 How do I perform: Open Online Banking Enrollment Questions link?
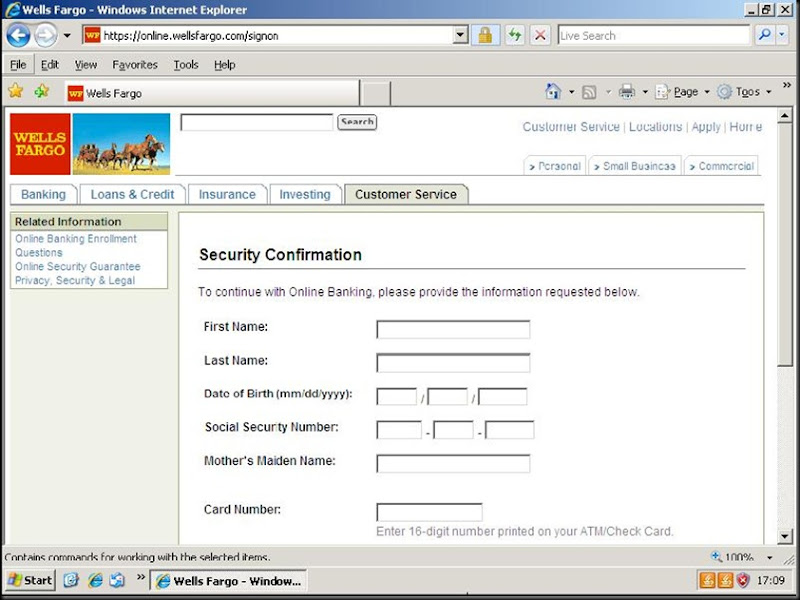tap(76, 245)
